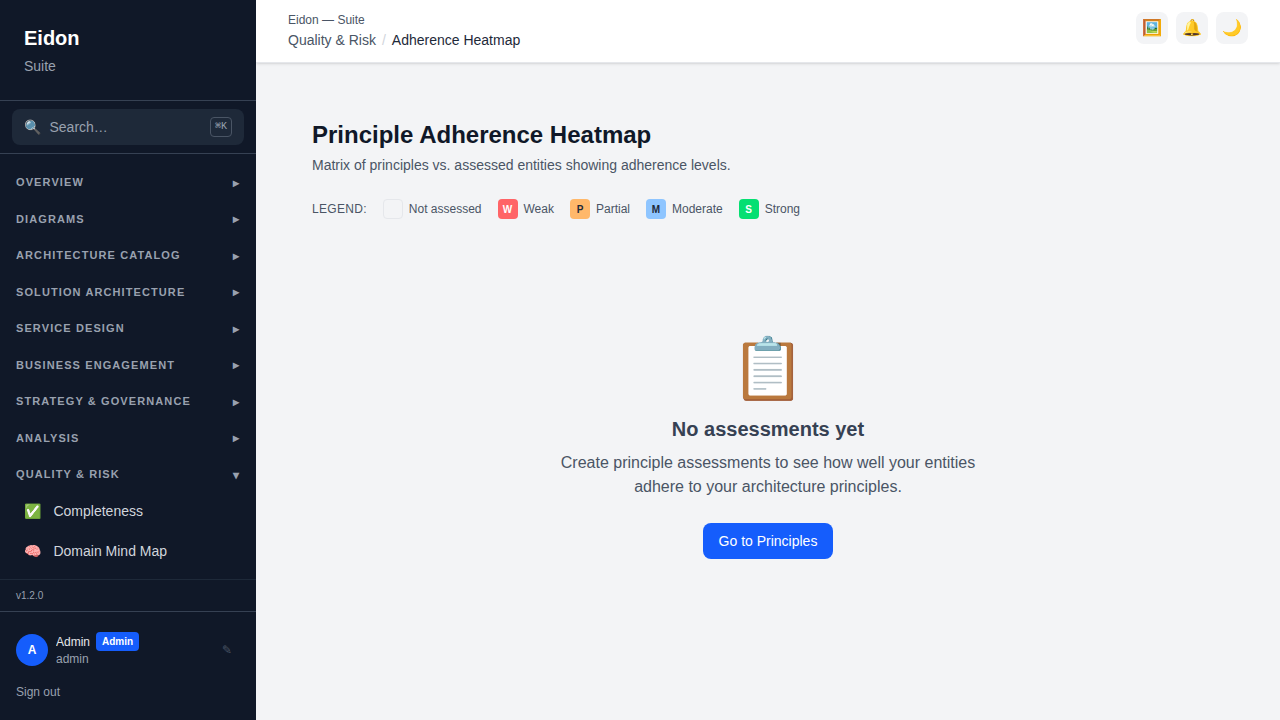Expand the Solution Architecture section
Viewport: 1280px width, 720px height.
(x=128, y=292)
